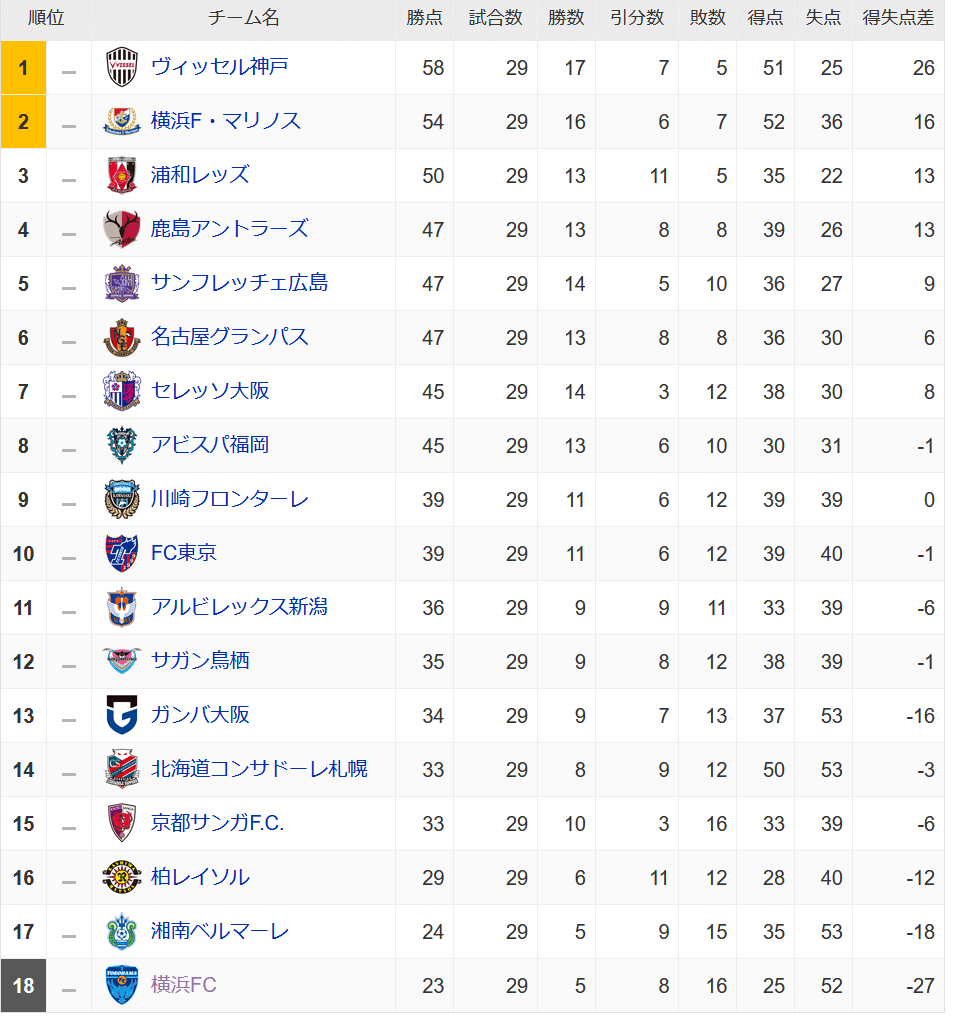953x1022 pixels.
Task: Click the 得失点差 column header
Action: 898,18
